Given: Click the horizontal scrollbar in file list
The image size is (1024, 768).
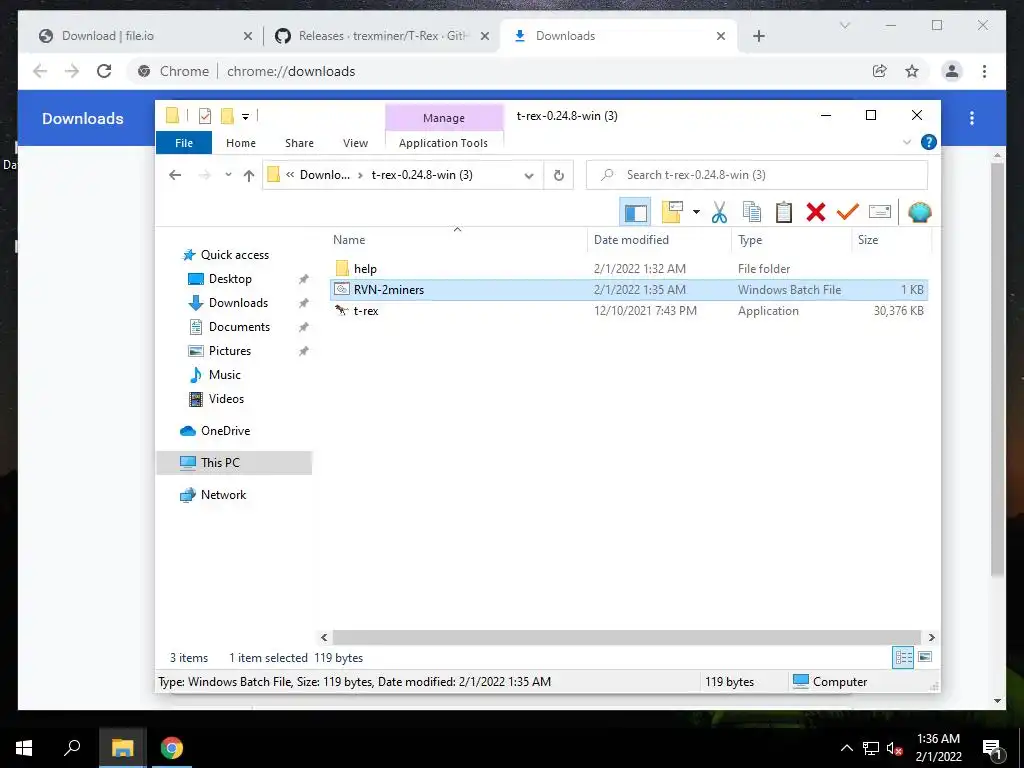Looking at the screenshot, I should click(x=626, y=637).
